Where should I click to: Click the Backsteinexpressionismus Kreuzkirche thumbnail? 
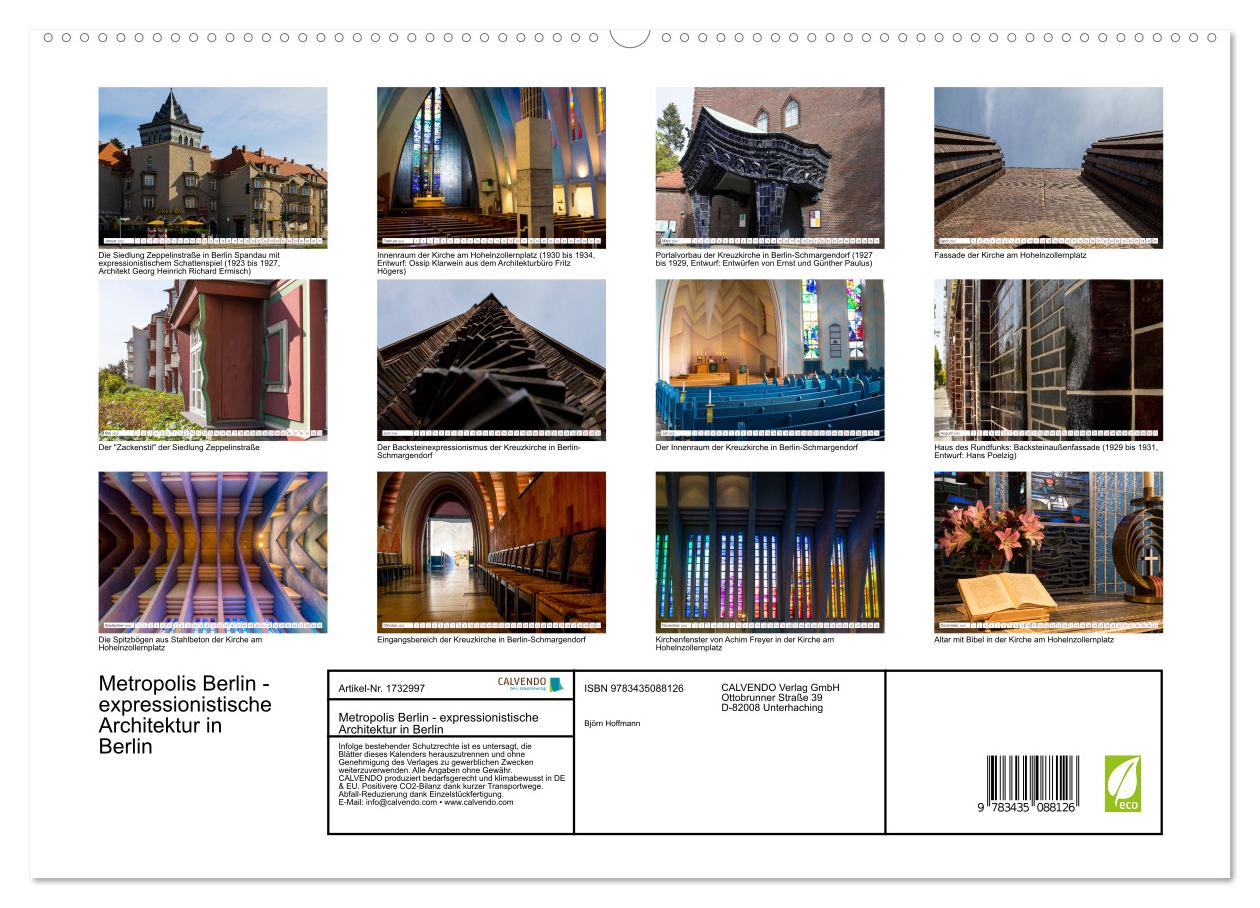pyautogui.click(x=491, y=360)
